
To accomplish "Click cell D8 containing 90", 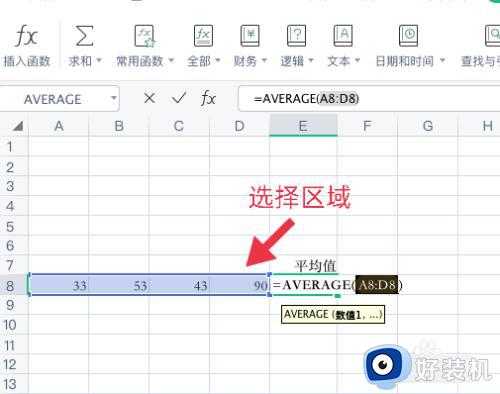I will [x=239, y=285].
